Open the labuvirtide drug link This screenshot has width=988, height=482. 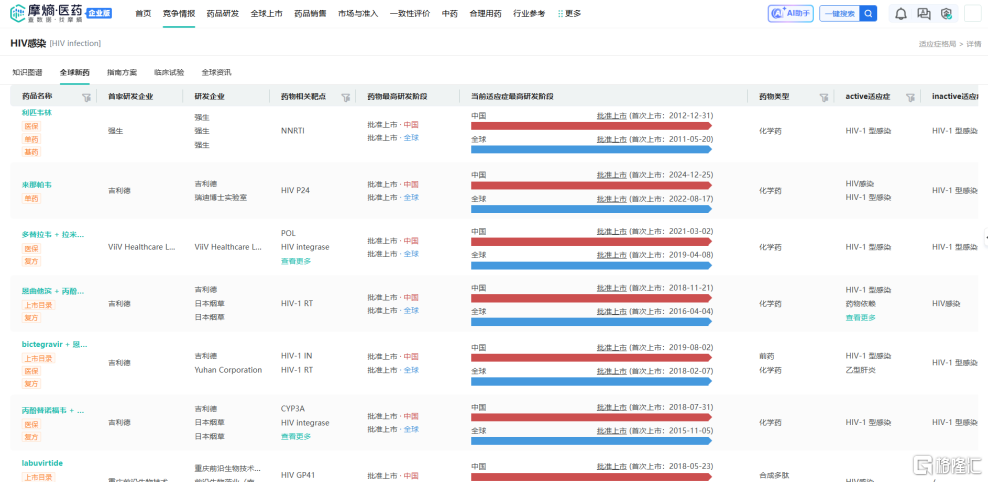[x=42, y=463]
